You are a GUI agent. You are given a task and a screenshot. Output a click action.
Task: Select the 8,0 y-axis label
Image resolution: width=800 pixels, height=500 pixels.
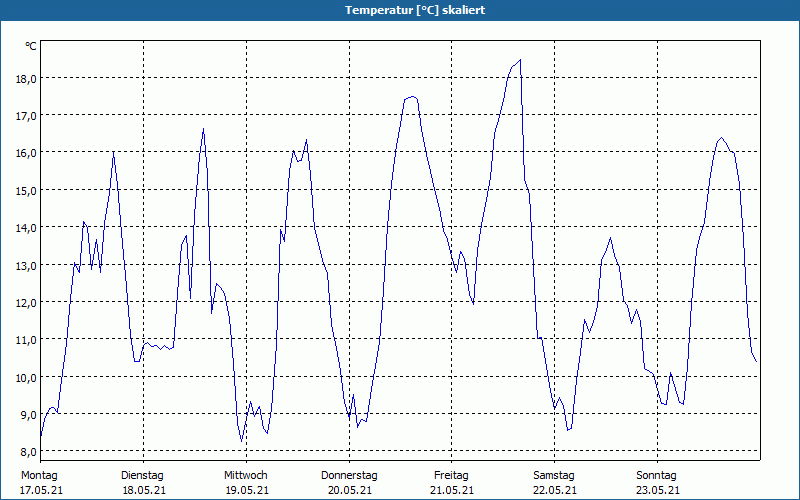28,452
